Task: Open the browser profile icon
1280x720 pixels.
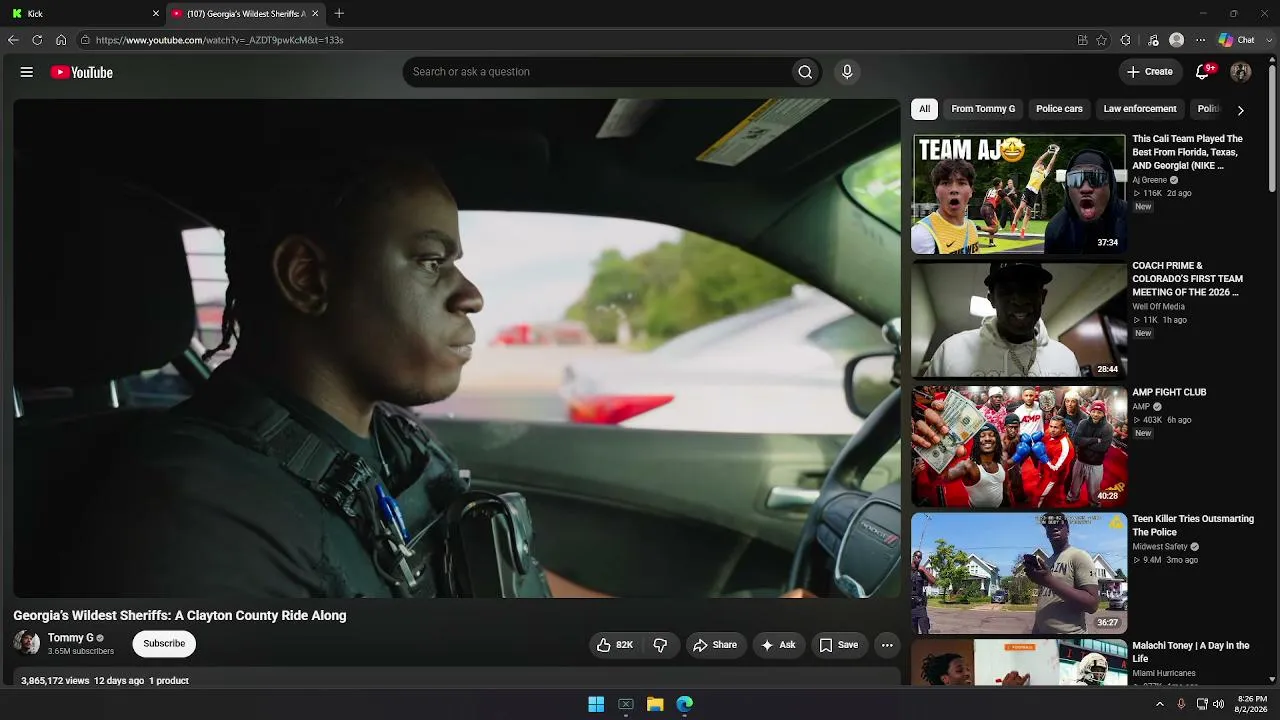Action: (x=1177, y=40)
